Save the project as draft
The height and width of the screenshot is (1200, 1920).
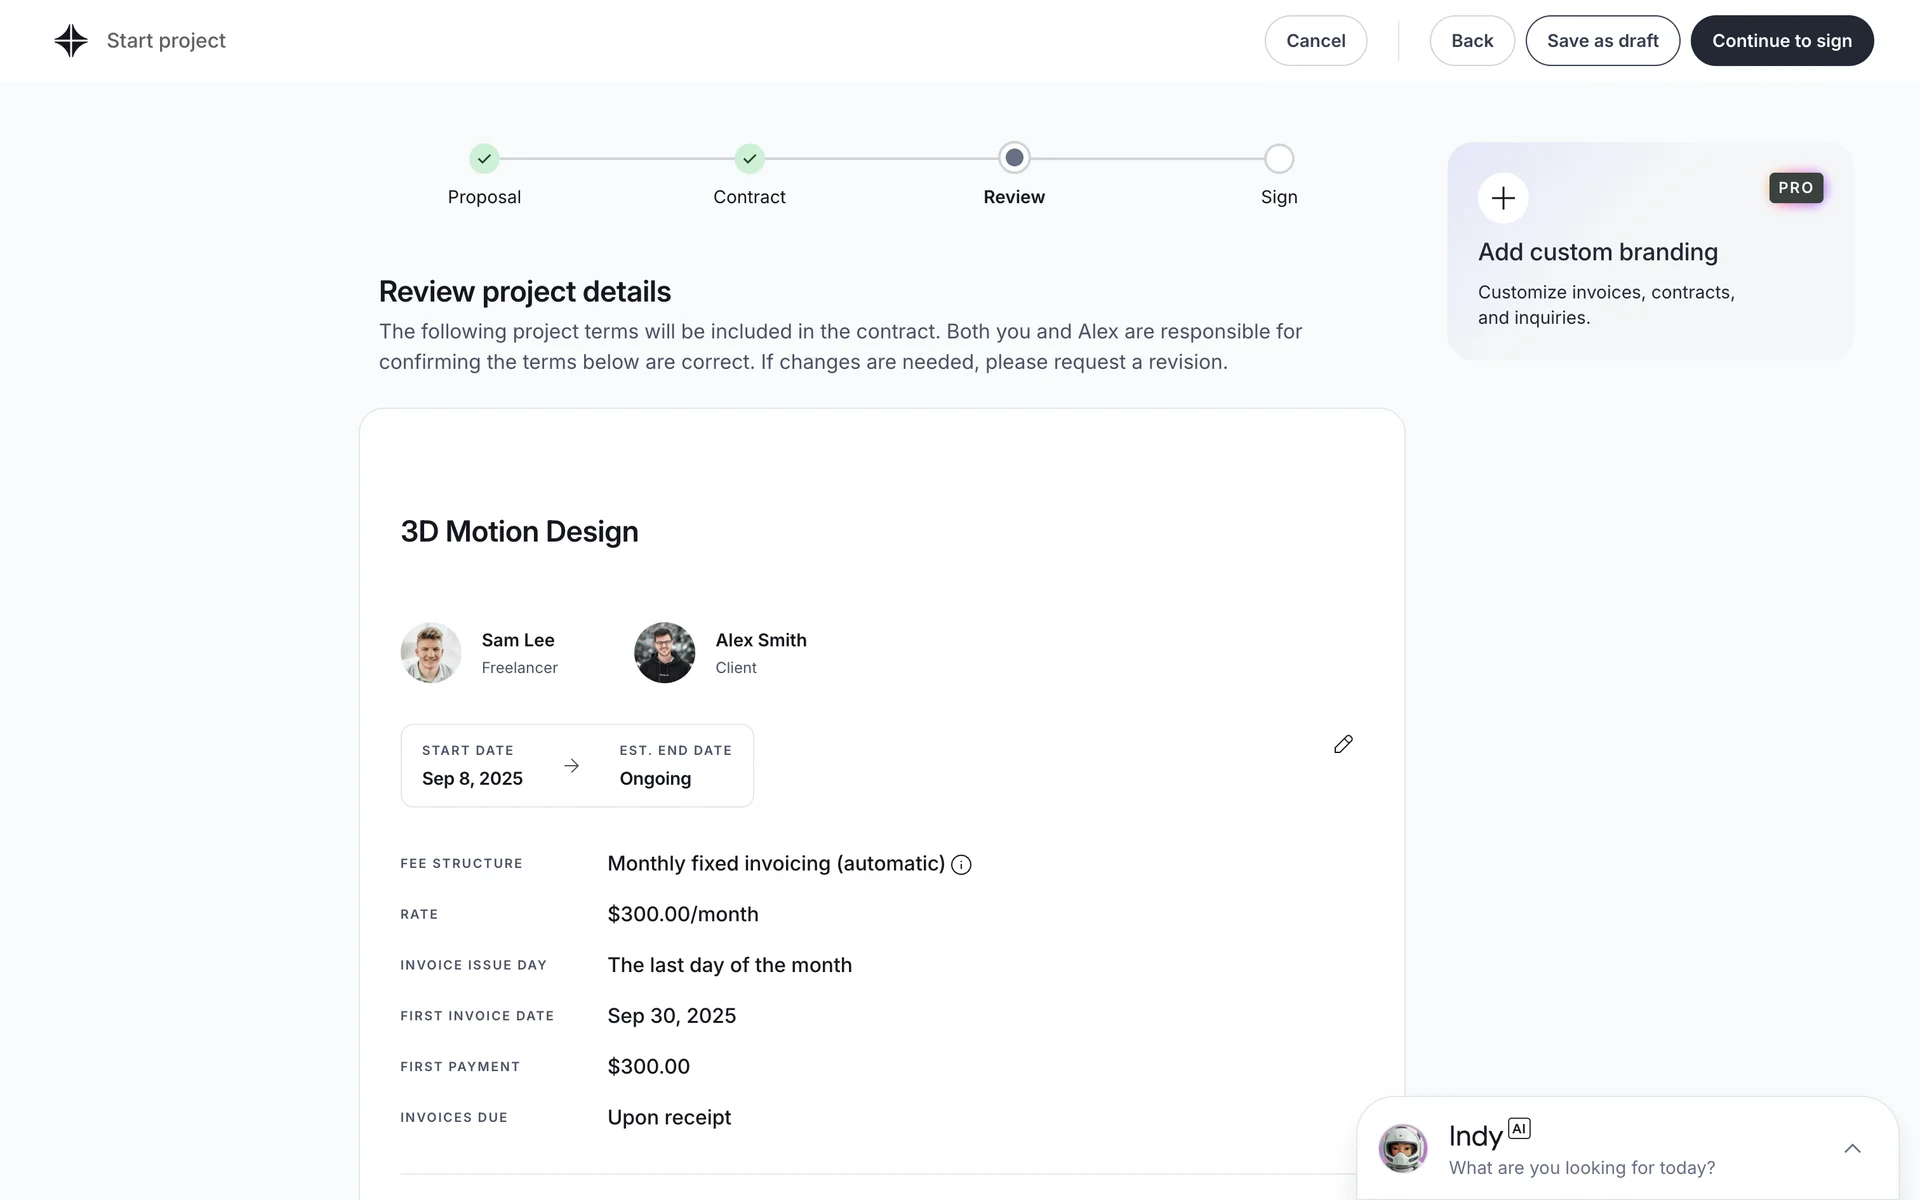(1602, 41)
